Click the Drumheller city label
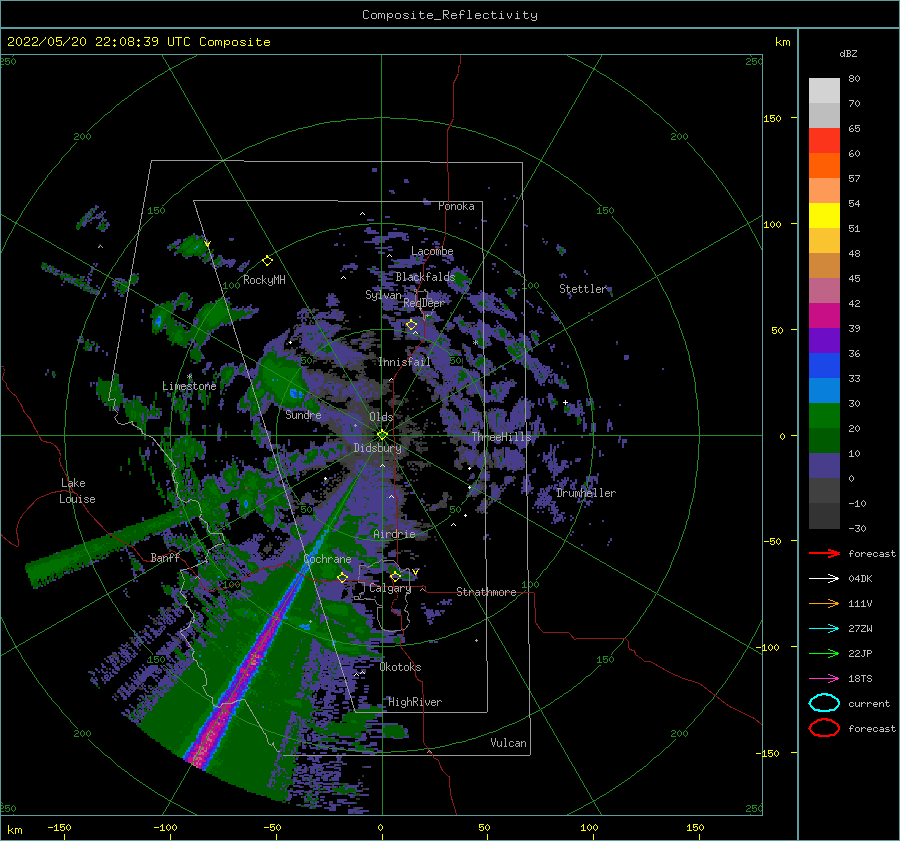The image size is (900, 841). [x=586, y=493]
